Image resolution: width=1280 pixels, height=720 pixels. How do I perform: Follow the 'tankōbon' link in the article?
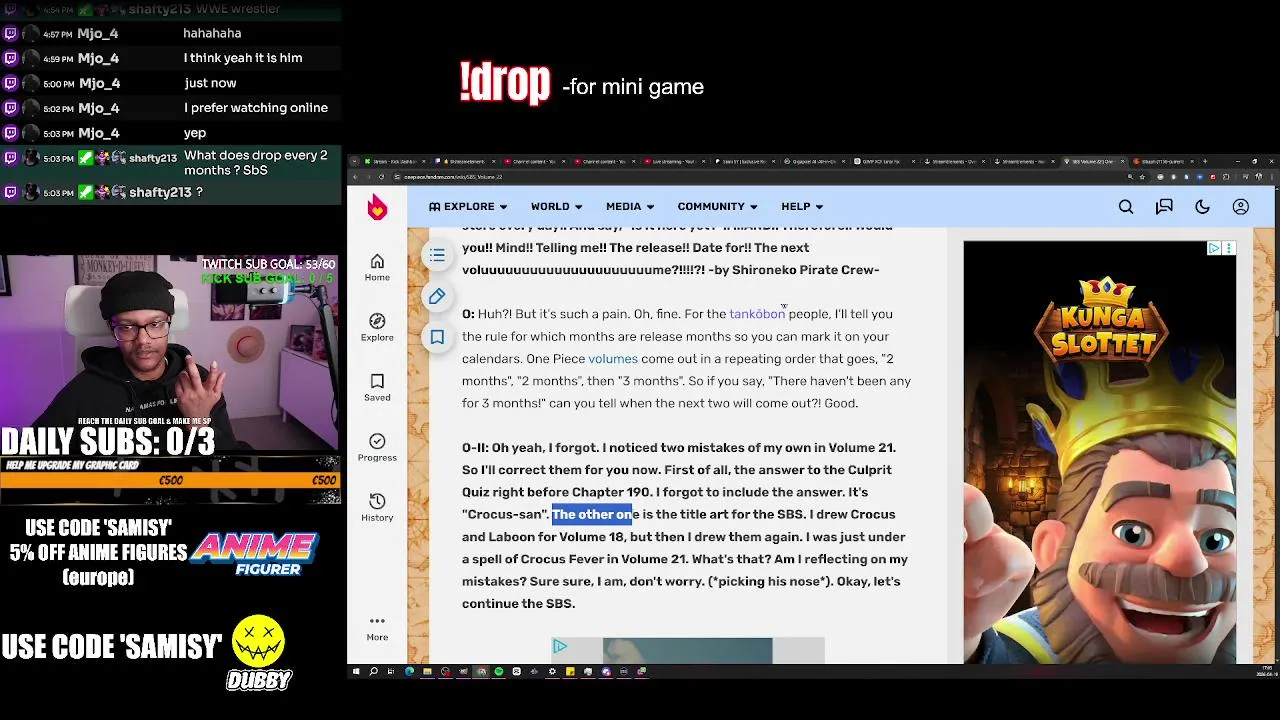coord(757,314)
